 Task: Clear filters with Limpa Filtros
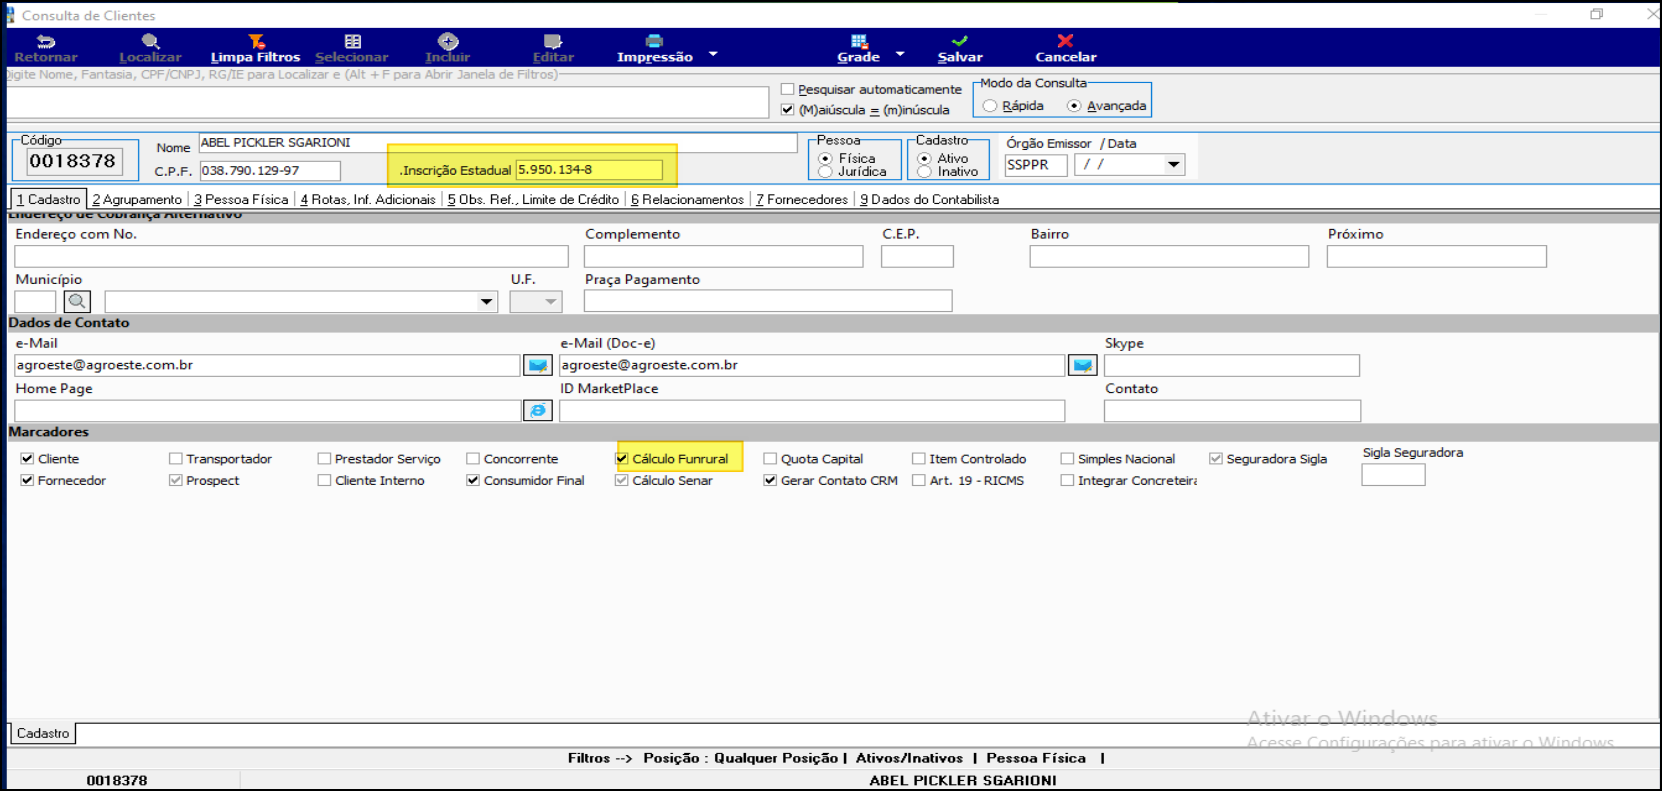point(255,48)
